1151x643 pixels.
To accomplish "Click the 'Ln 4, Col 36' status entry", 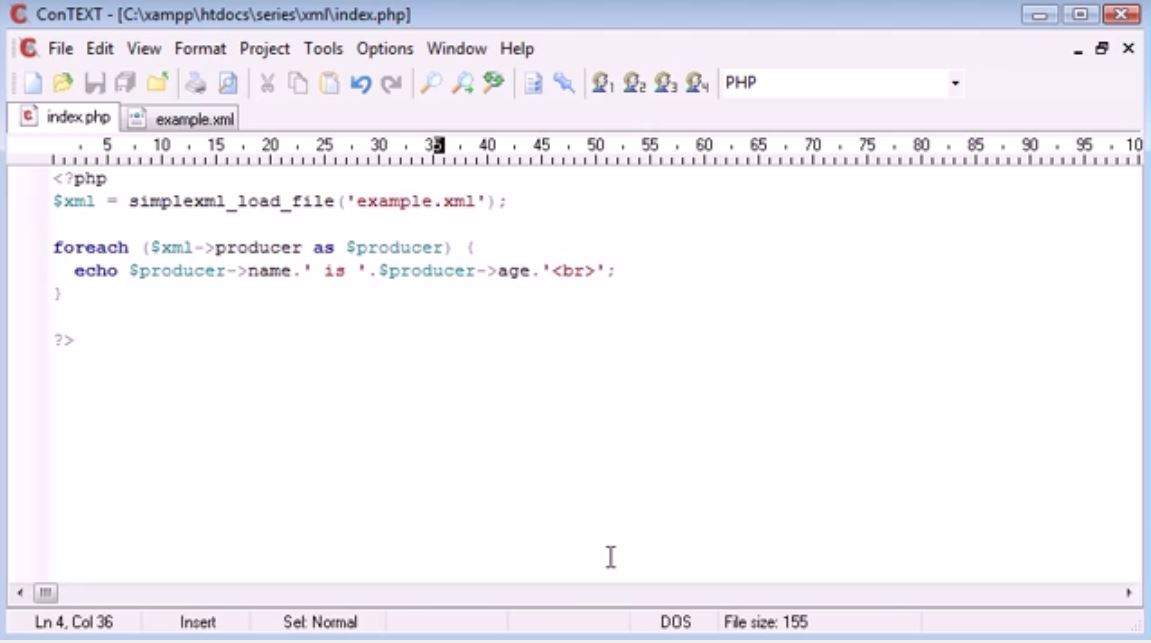I will click(x=73, y=622).
